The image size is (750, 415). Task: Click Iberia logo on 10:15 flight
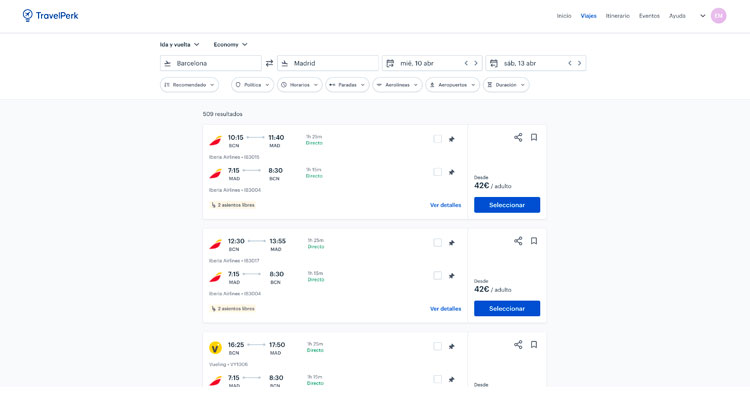pyautogui.click(x=216, y=141)
